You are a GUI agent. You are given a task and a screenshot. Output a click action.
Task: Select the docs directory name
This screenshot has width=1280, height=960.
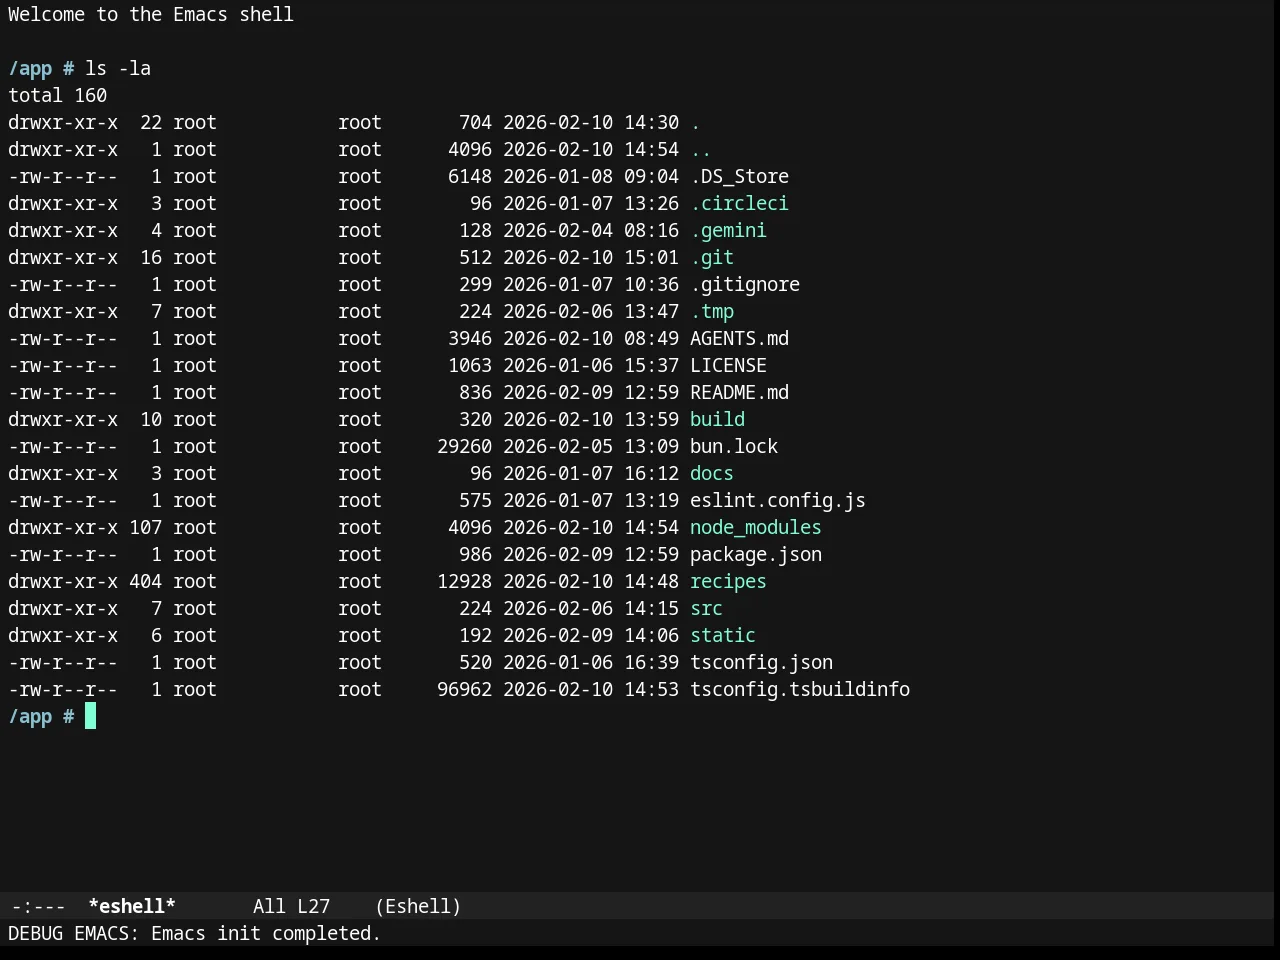pos(712,474)
